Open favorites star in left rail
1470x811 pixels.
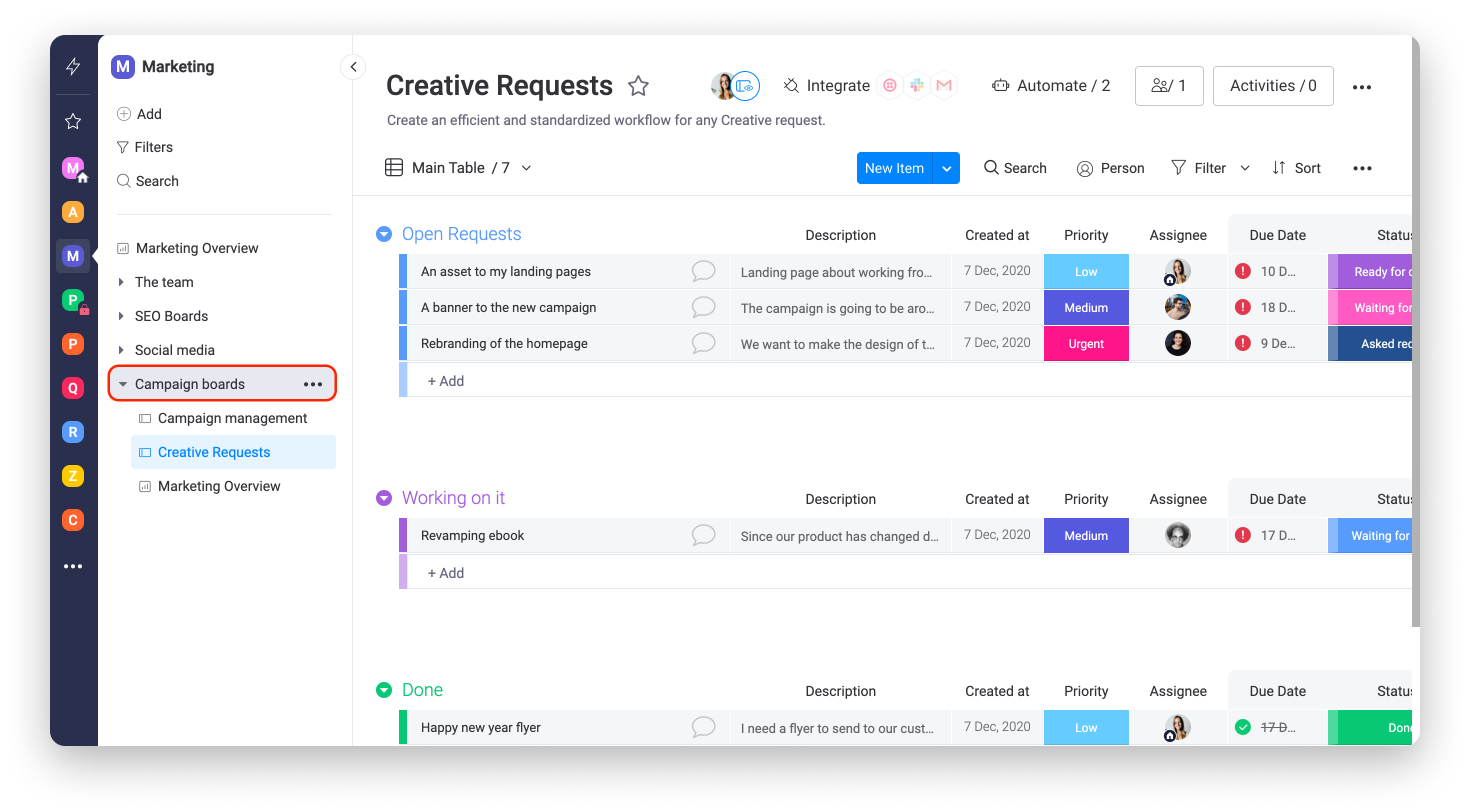pyautogui.click(x=73, y=121)
